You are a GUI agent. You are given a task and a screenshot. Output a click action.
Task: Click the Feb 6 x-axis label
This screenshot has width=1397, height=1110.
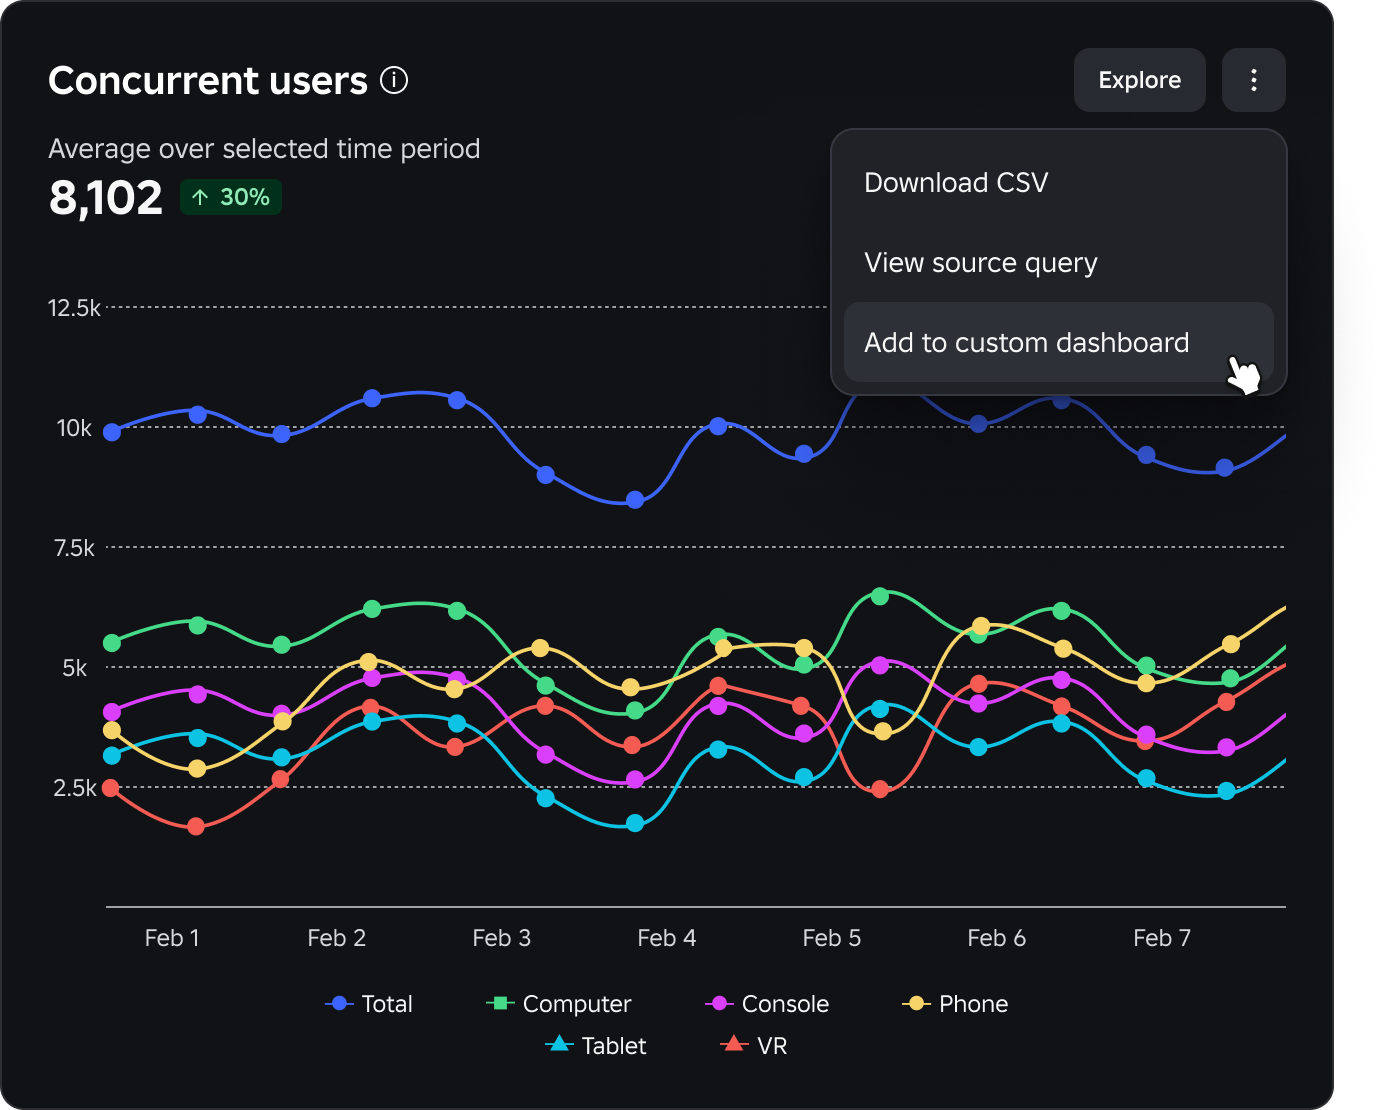click(997, 937)
